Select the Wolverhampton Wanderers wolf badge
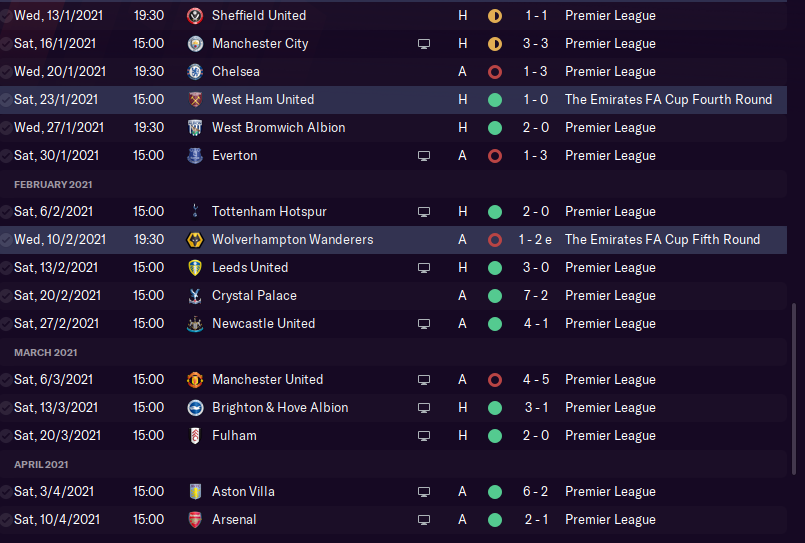This screenshot has width=805, height=543. 194,240
